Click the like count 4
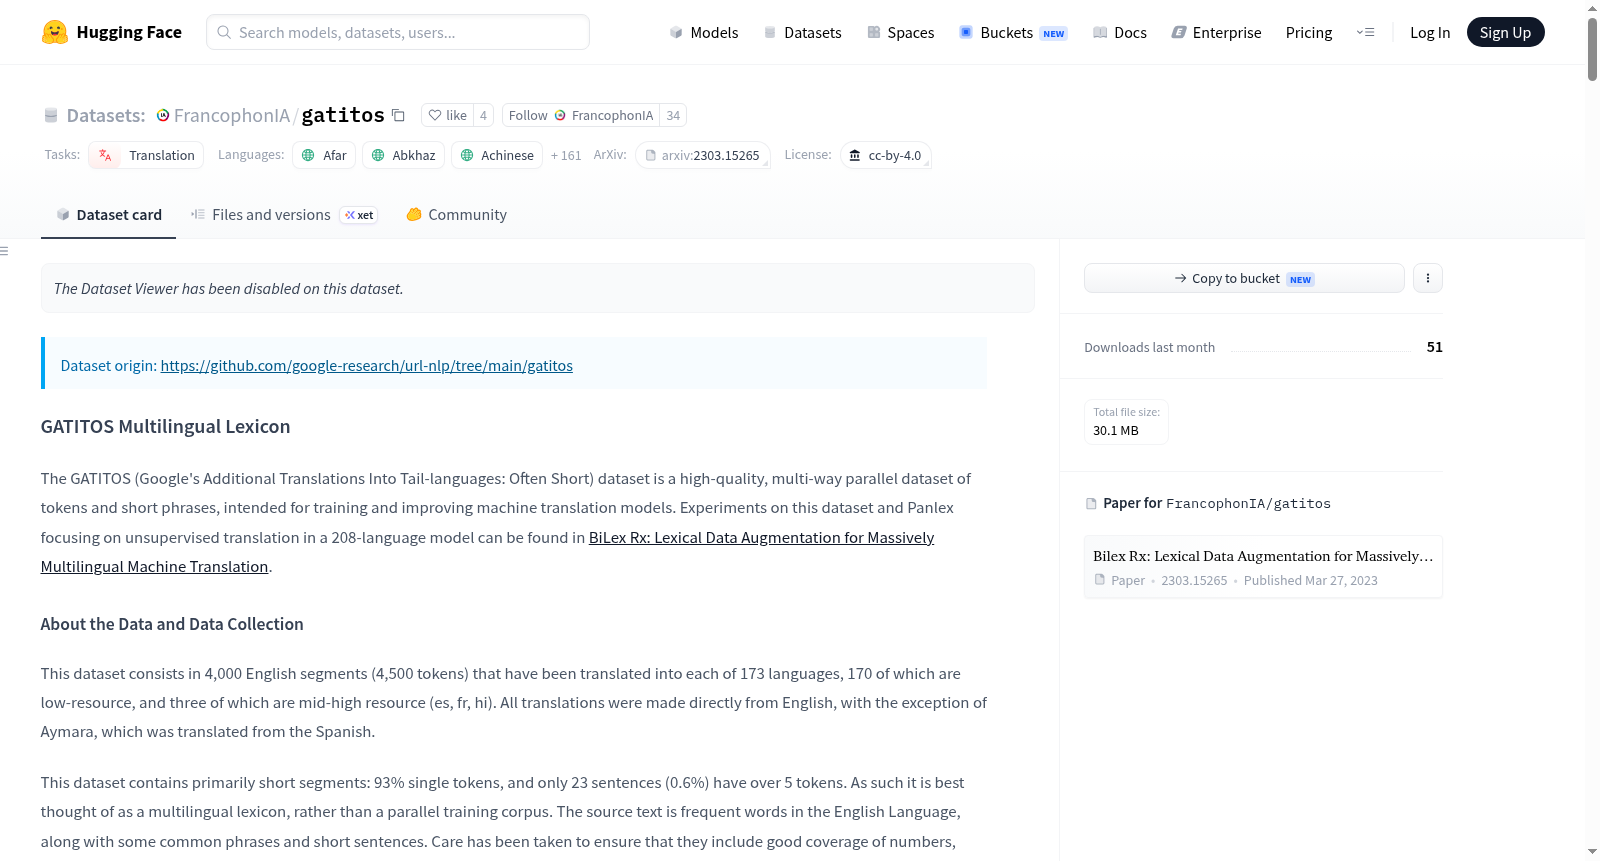The width and height of the screenshot is (1600, 861). pos(483,115)
